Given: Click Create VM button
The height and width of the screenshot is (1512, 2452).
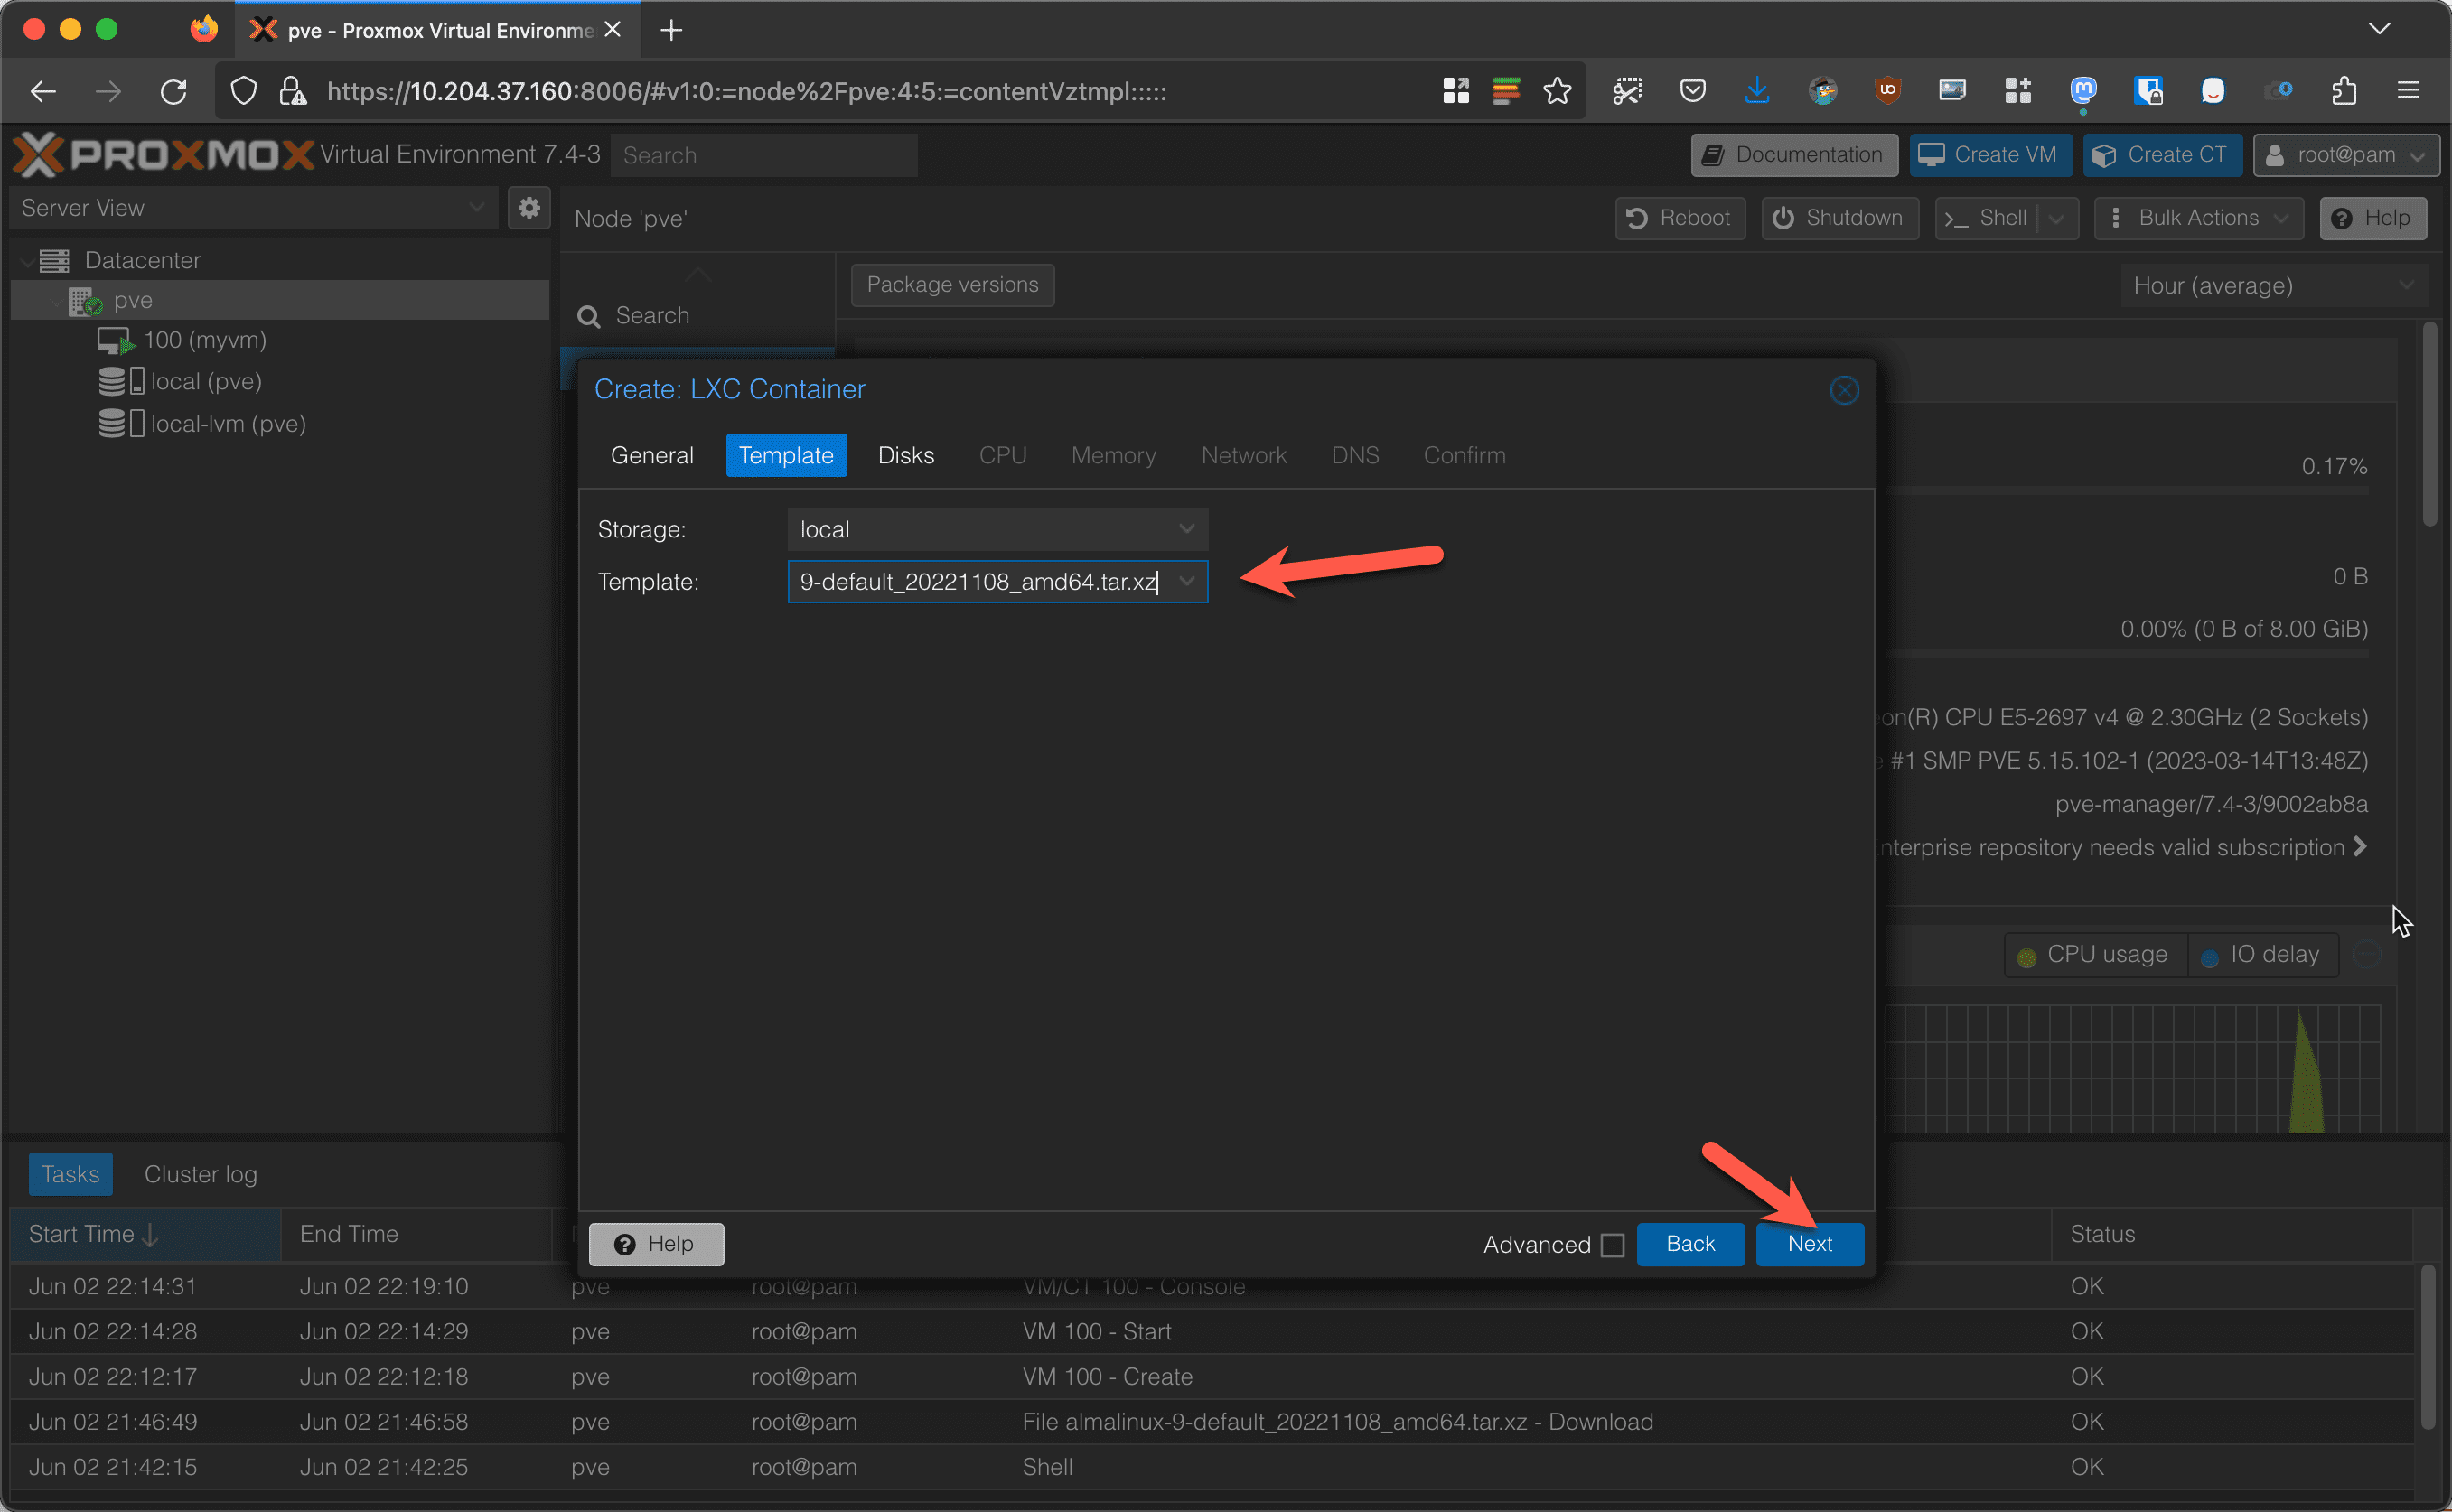Looking at the screenshot, I should click(1990, 155).
